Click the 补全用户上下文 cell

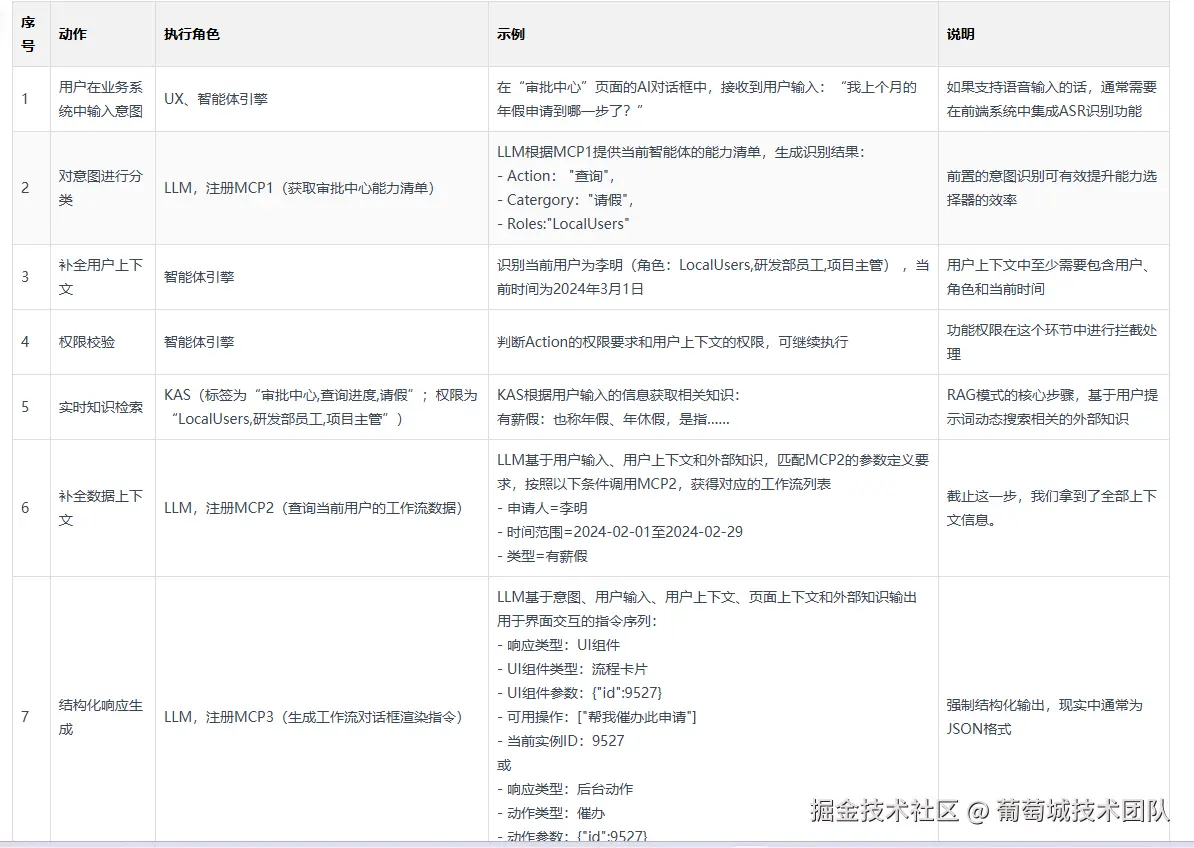103,277
